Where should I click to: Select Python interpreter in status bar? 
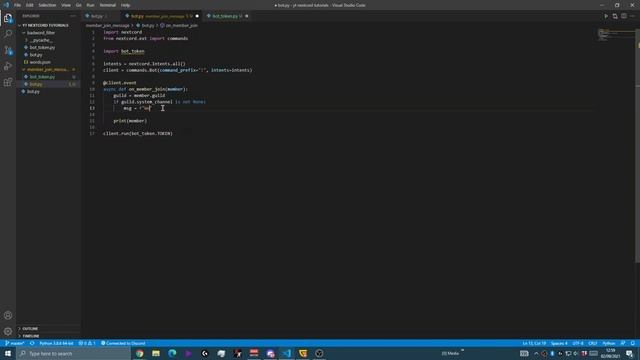tap(56, 343)
